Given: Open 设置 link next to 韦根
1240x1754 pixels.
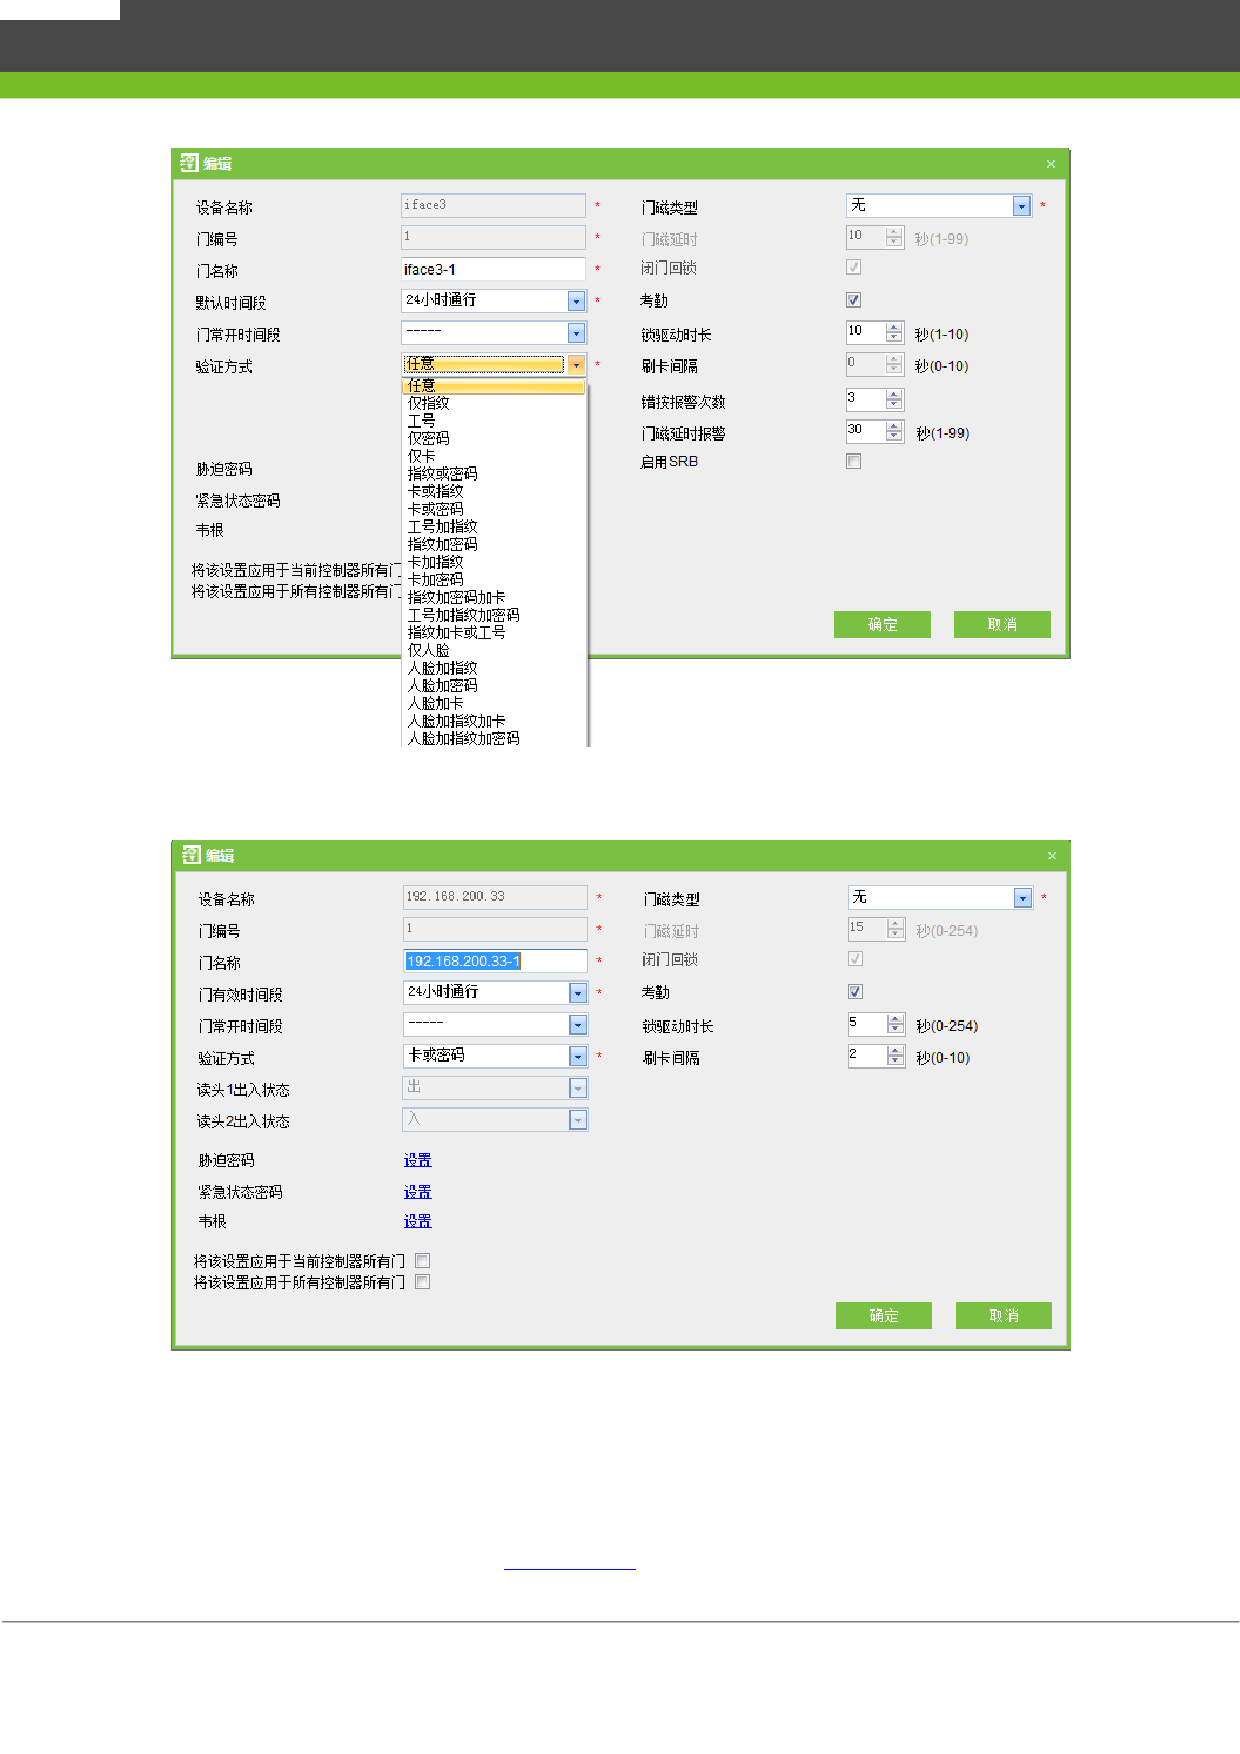Looking at the screenshot, I should (x=417, y=1221).
